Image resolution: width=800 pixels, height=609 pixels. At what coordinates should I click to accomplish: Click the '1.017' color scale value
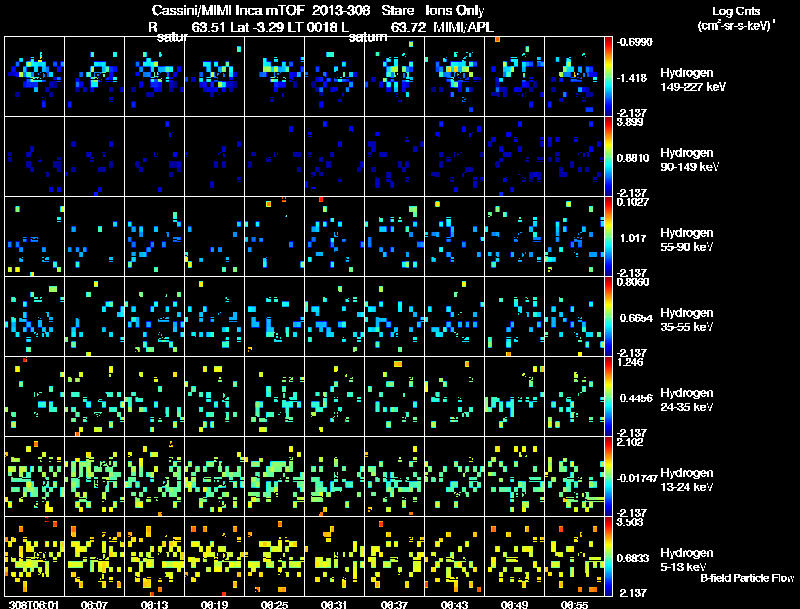633,238
